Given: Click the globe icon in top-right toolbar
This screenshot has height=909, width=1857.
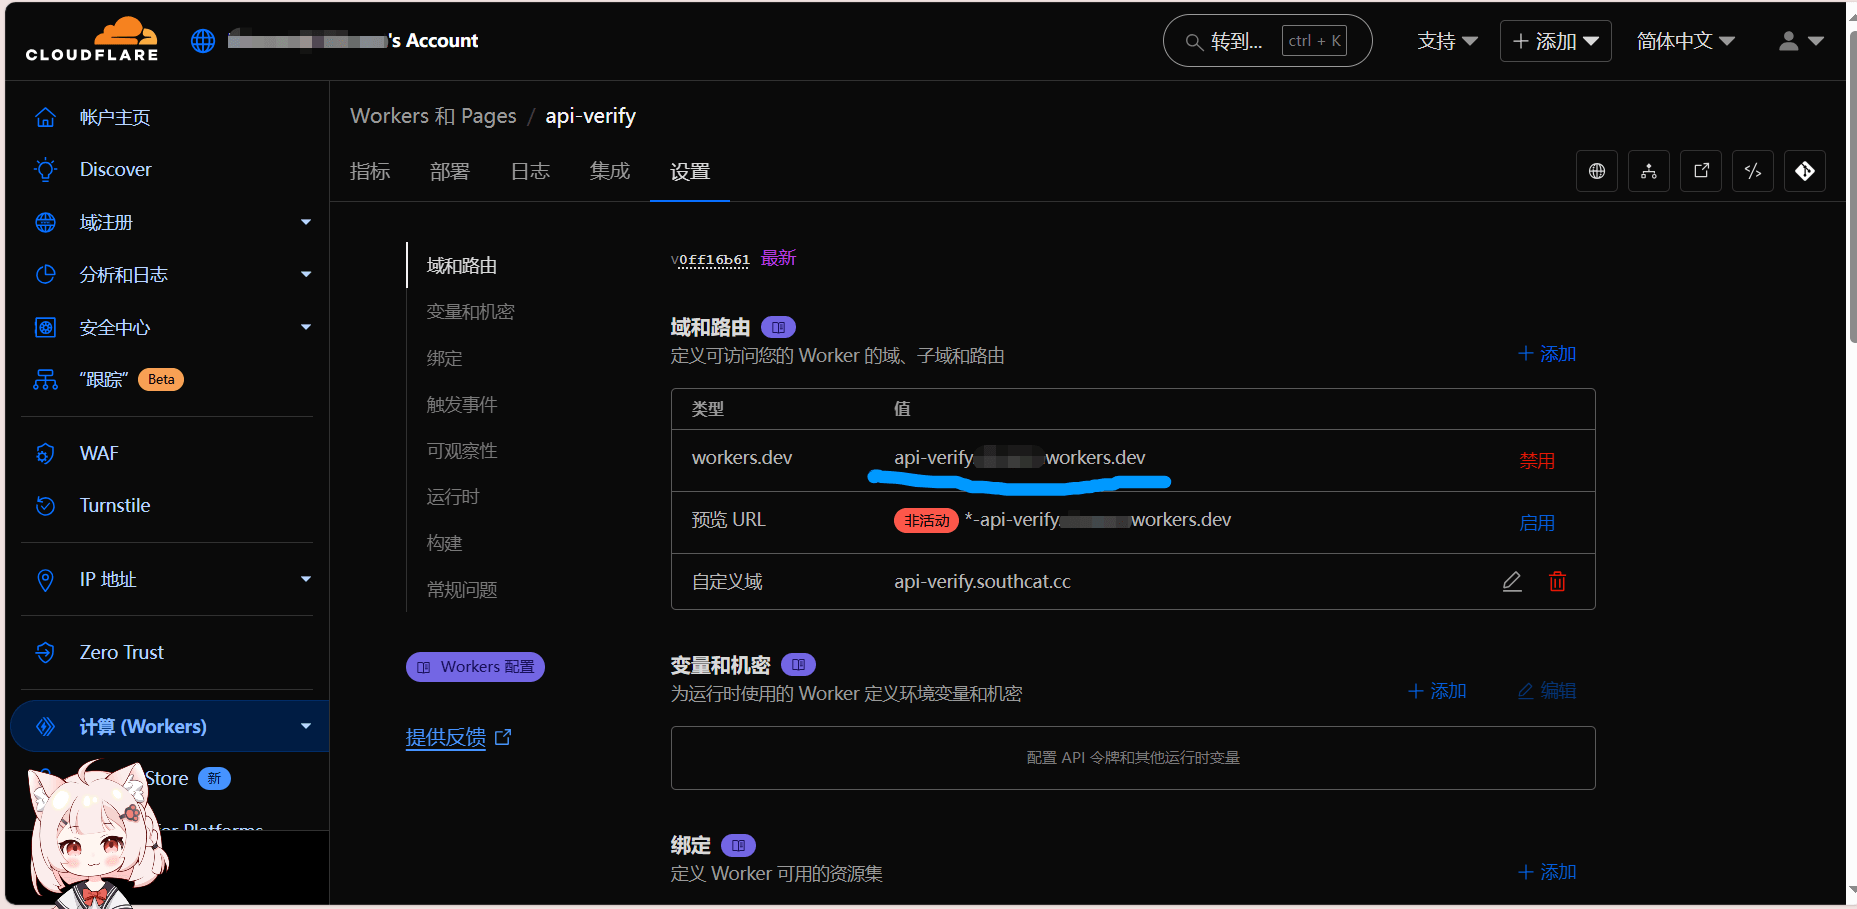Looking at the screenshot, I should pyautogui.click(x=1597, y=171).
